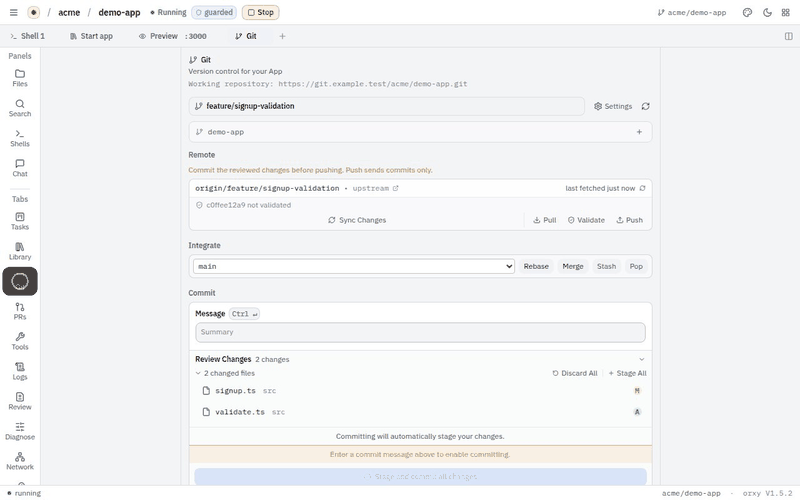Click origin/feature/signup-validation remote name
This screenshot has height=500, width=800.
pyautogui.click(x=267, y=188)
